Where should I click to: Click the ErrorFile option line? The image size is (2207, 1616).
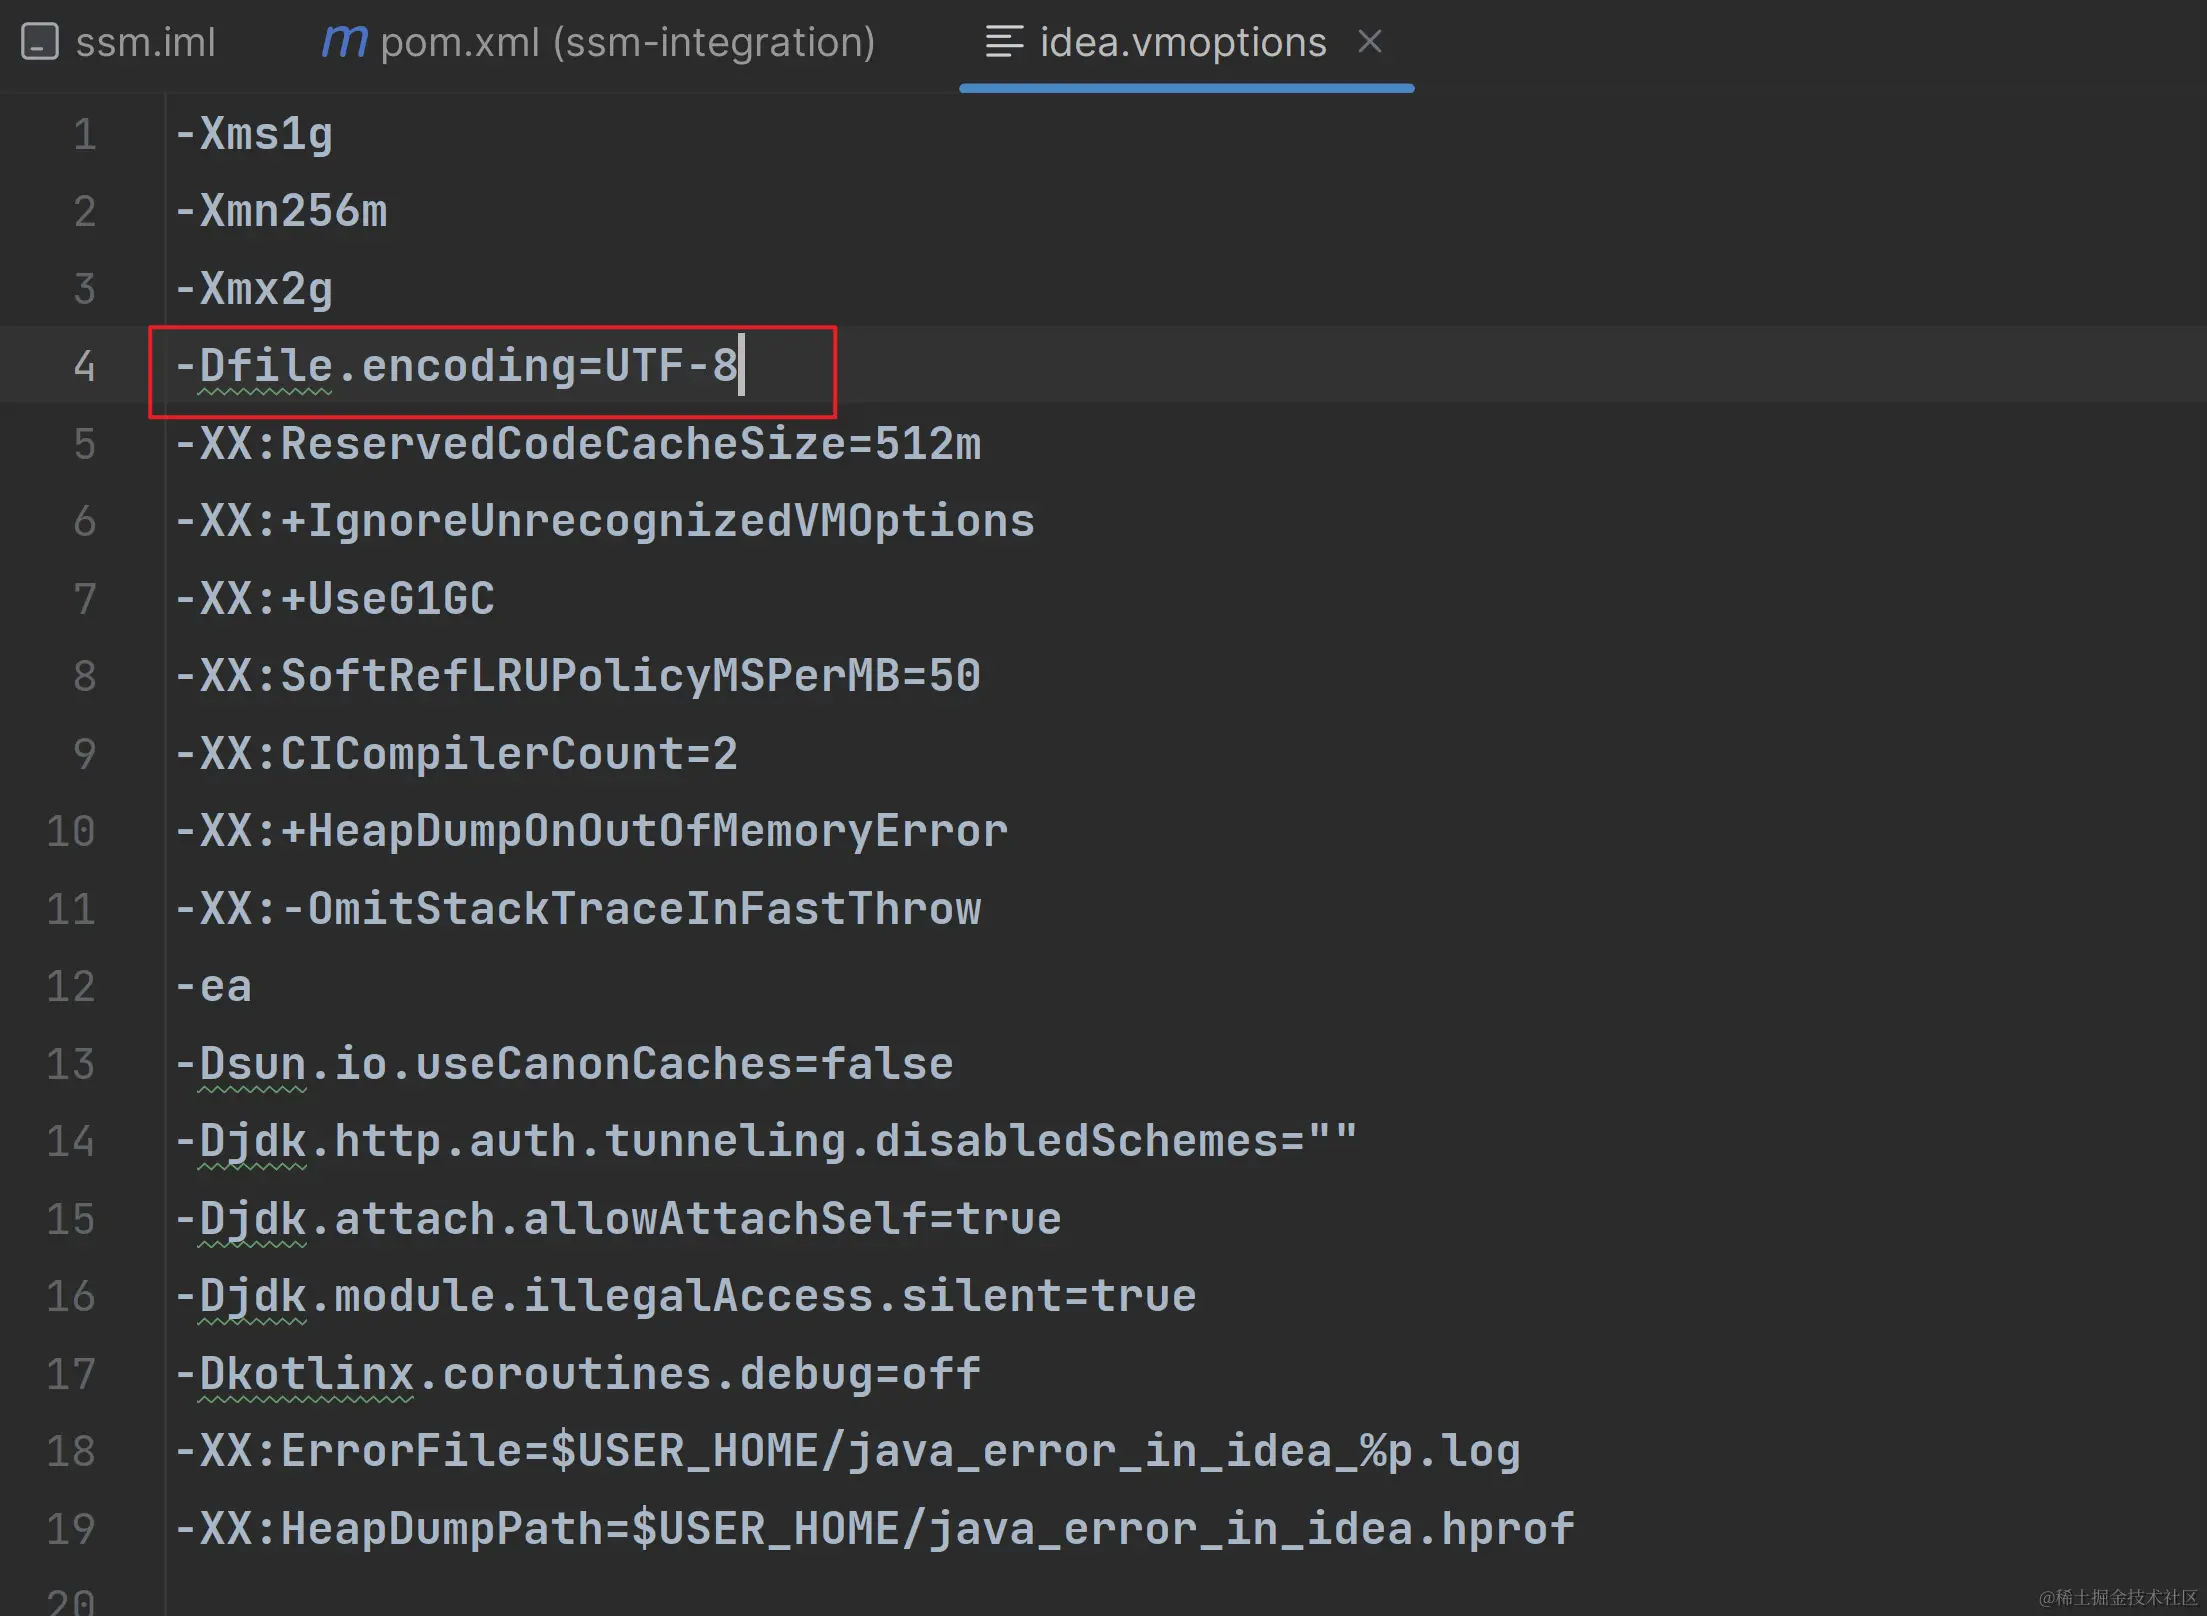[x=847, y=1451]
